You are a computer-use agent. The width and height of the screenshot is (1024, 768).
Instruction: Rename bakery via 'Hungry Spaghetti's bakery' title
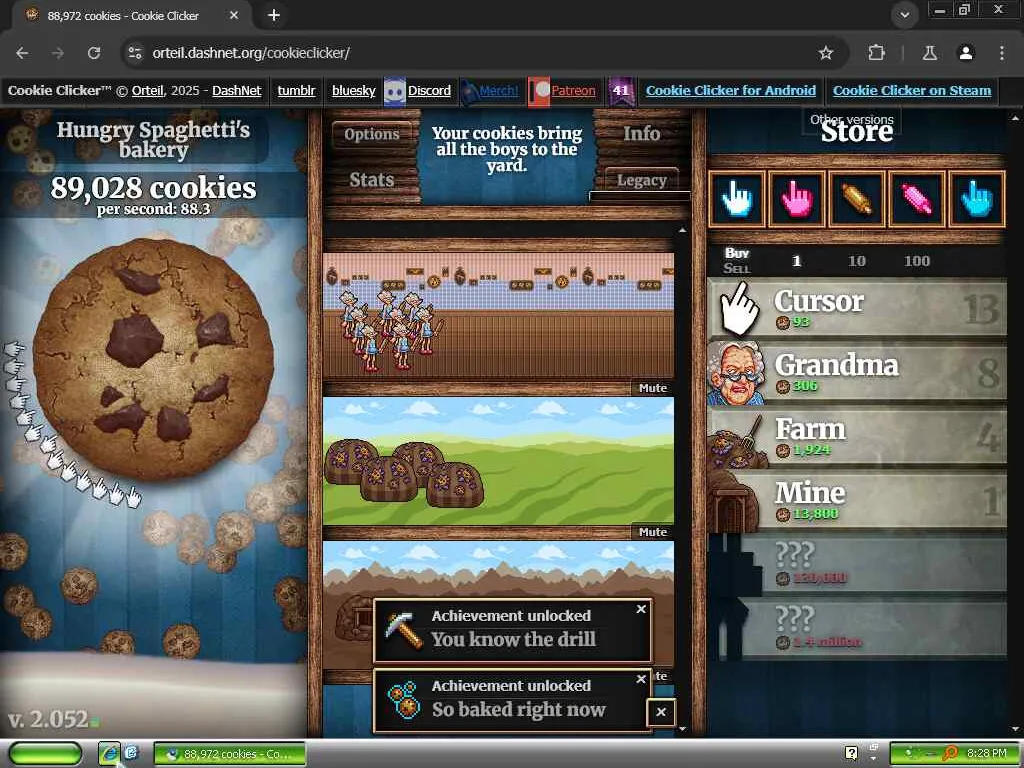pos(153,139)
